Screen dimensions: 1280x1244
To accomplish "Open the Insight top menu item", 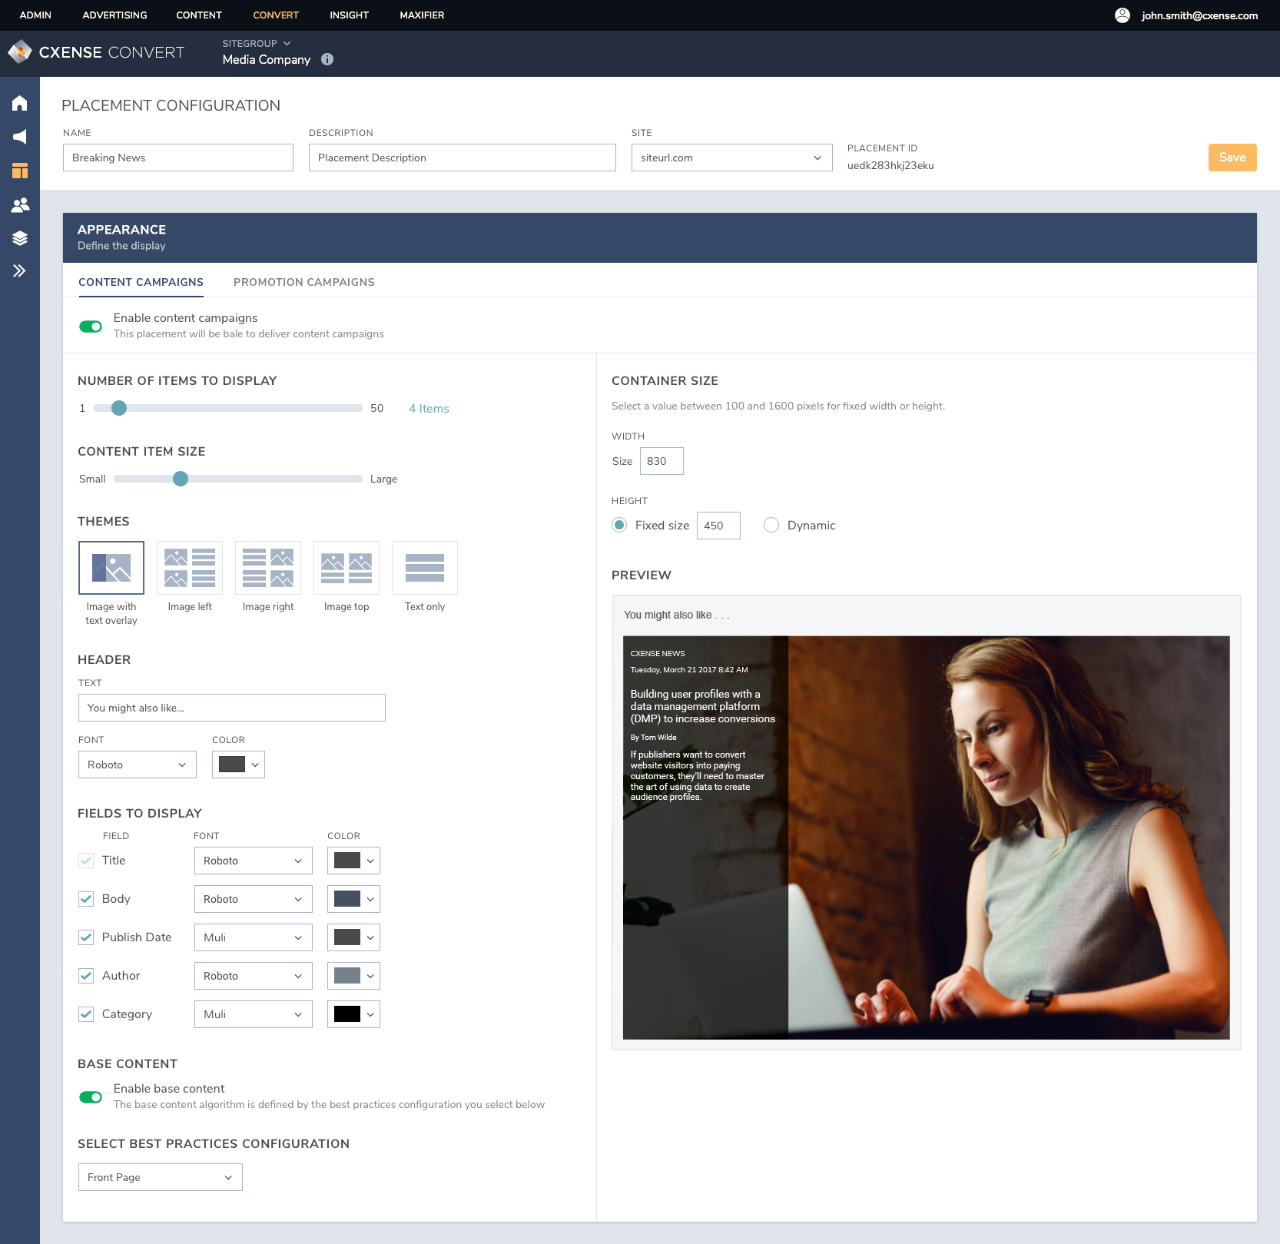I will click(x=349, y=15).
